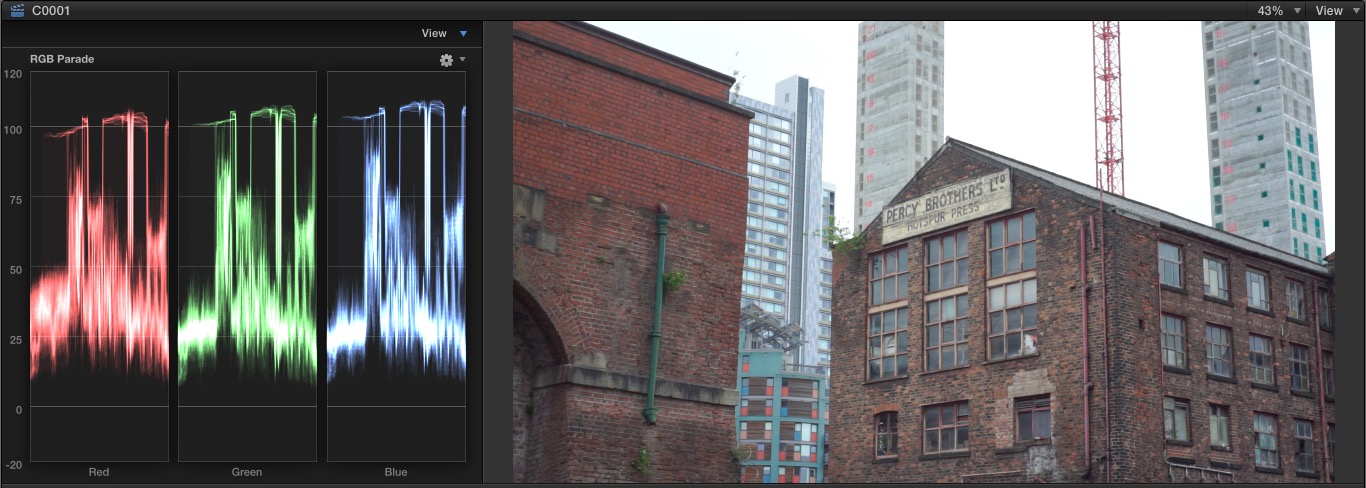Click the Blue channel waveform

(396, 266)
